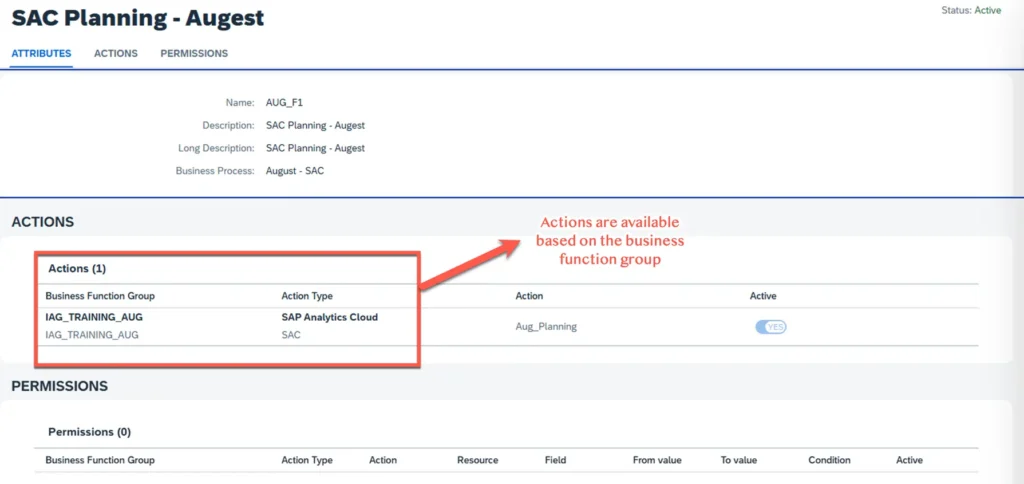
Task: Click the SAP Analytics Cloud action type cell
Action: pos(330,317)
